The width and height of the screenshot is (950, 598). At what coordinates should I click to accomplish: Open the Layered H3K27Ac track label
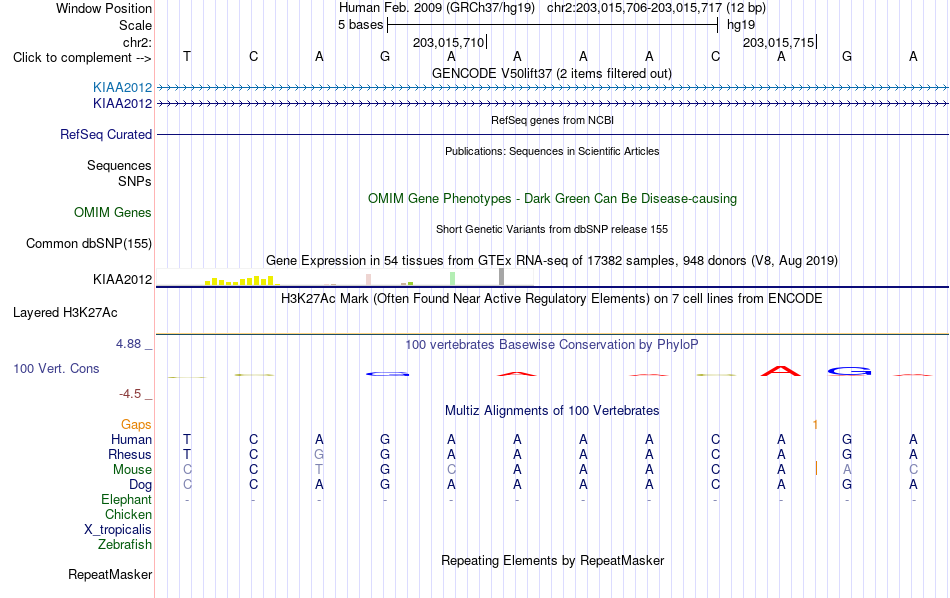(x=65, y=313)
